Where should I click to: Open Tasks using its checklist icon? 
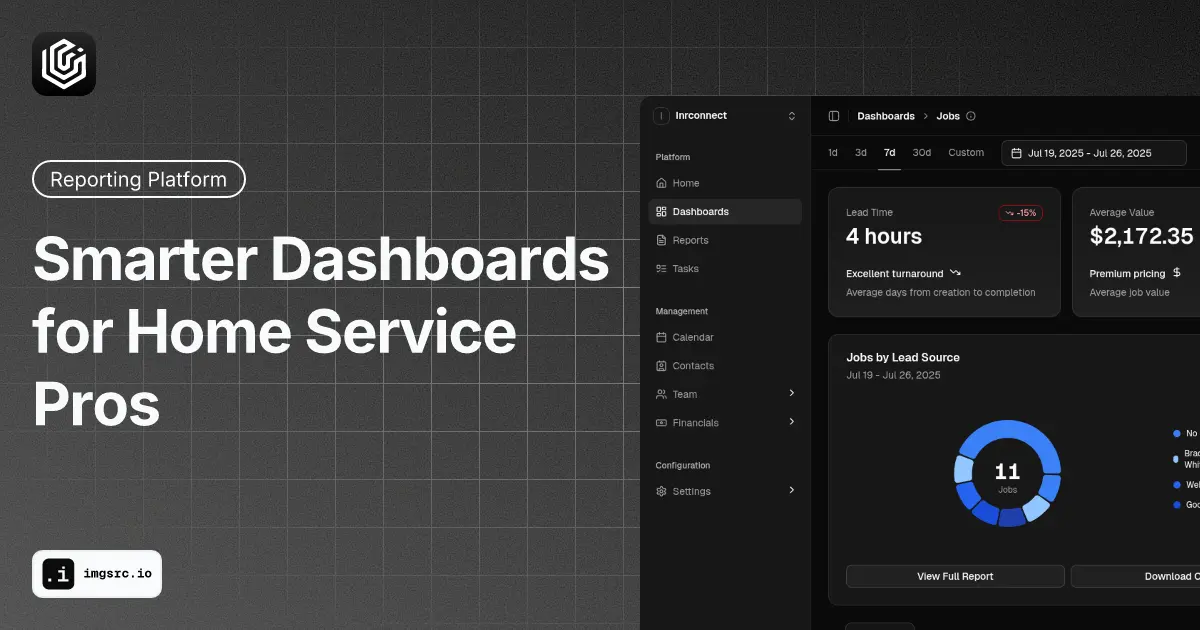[661, 268]
